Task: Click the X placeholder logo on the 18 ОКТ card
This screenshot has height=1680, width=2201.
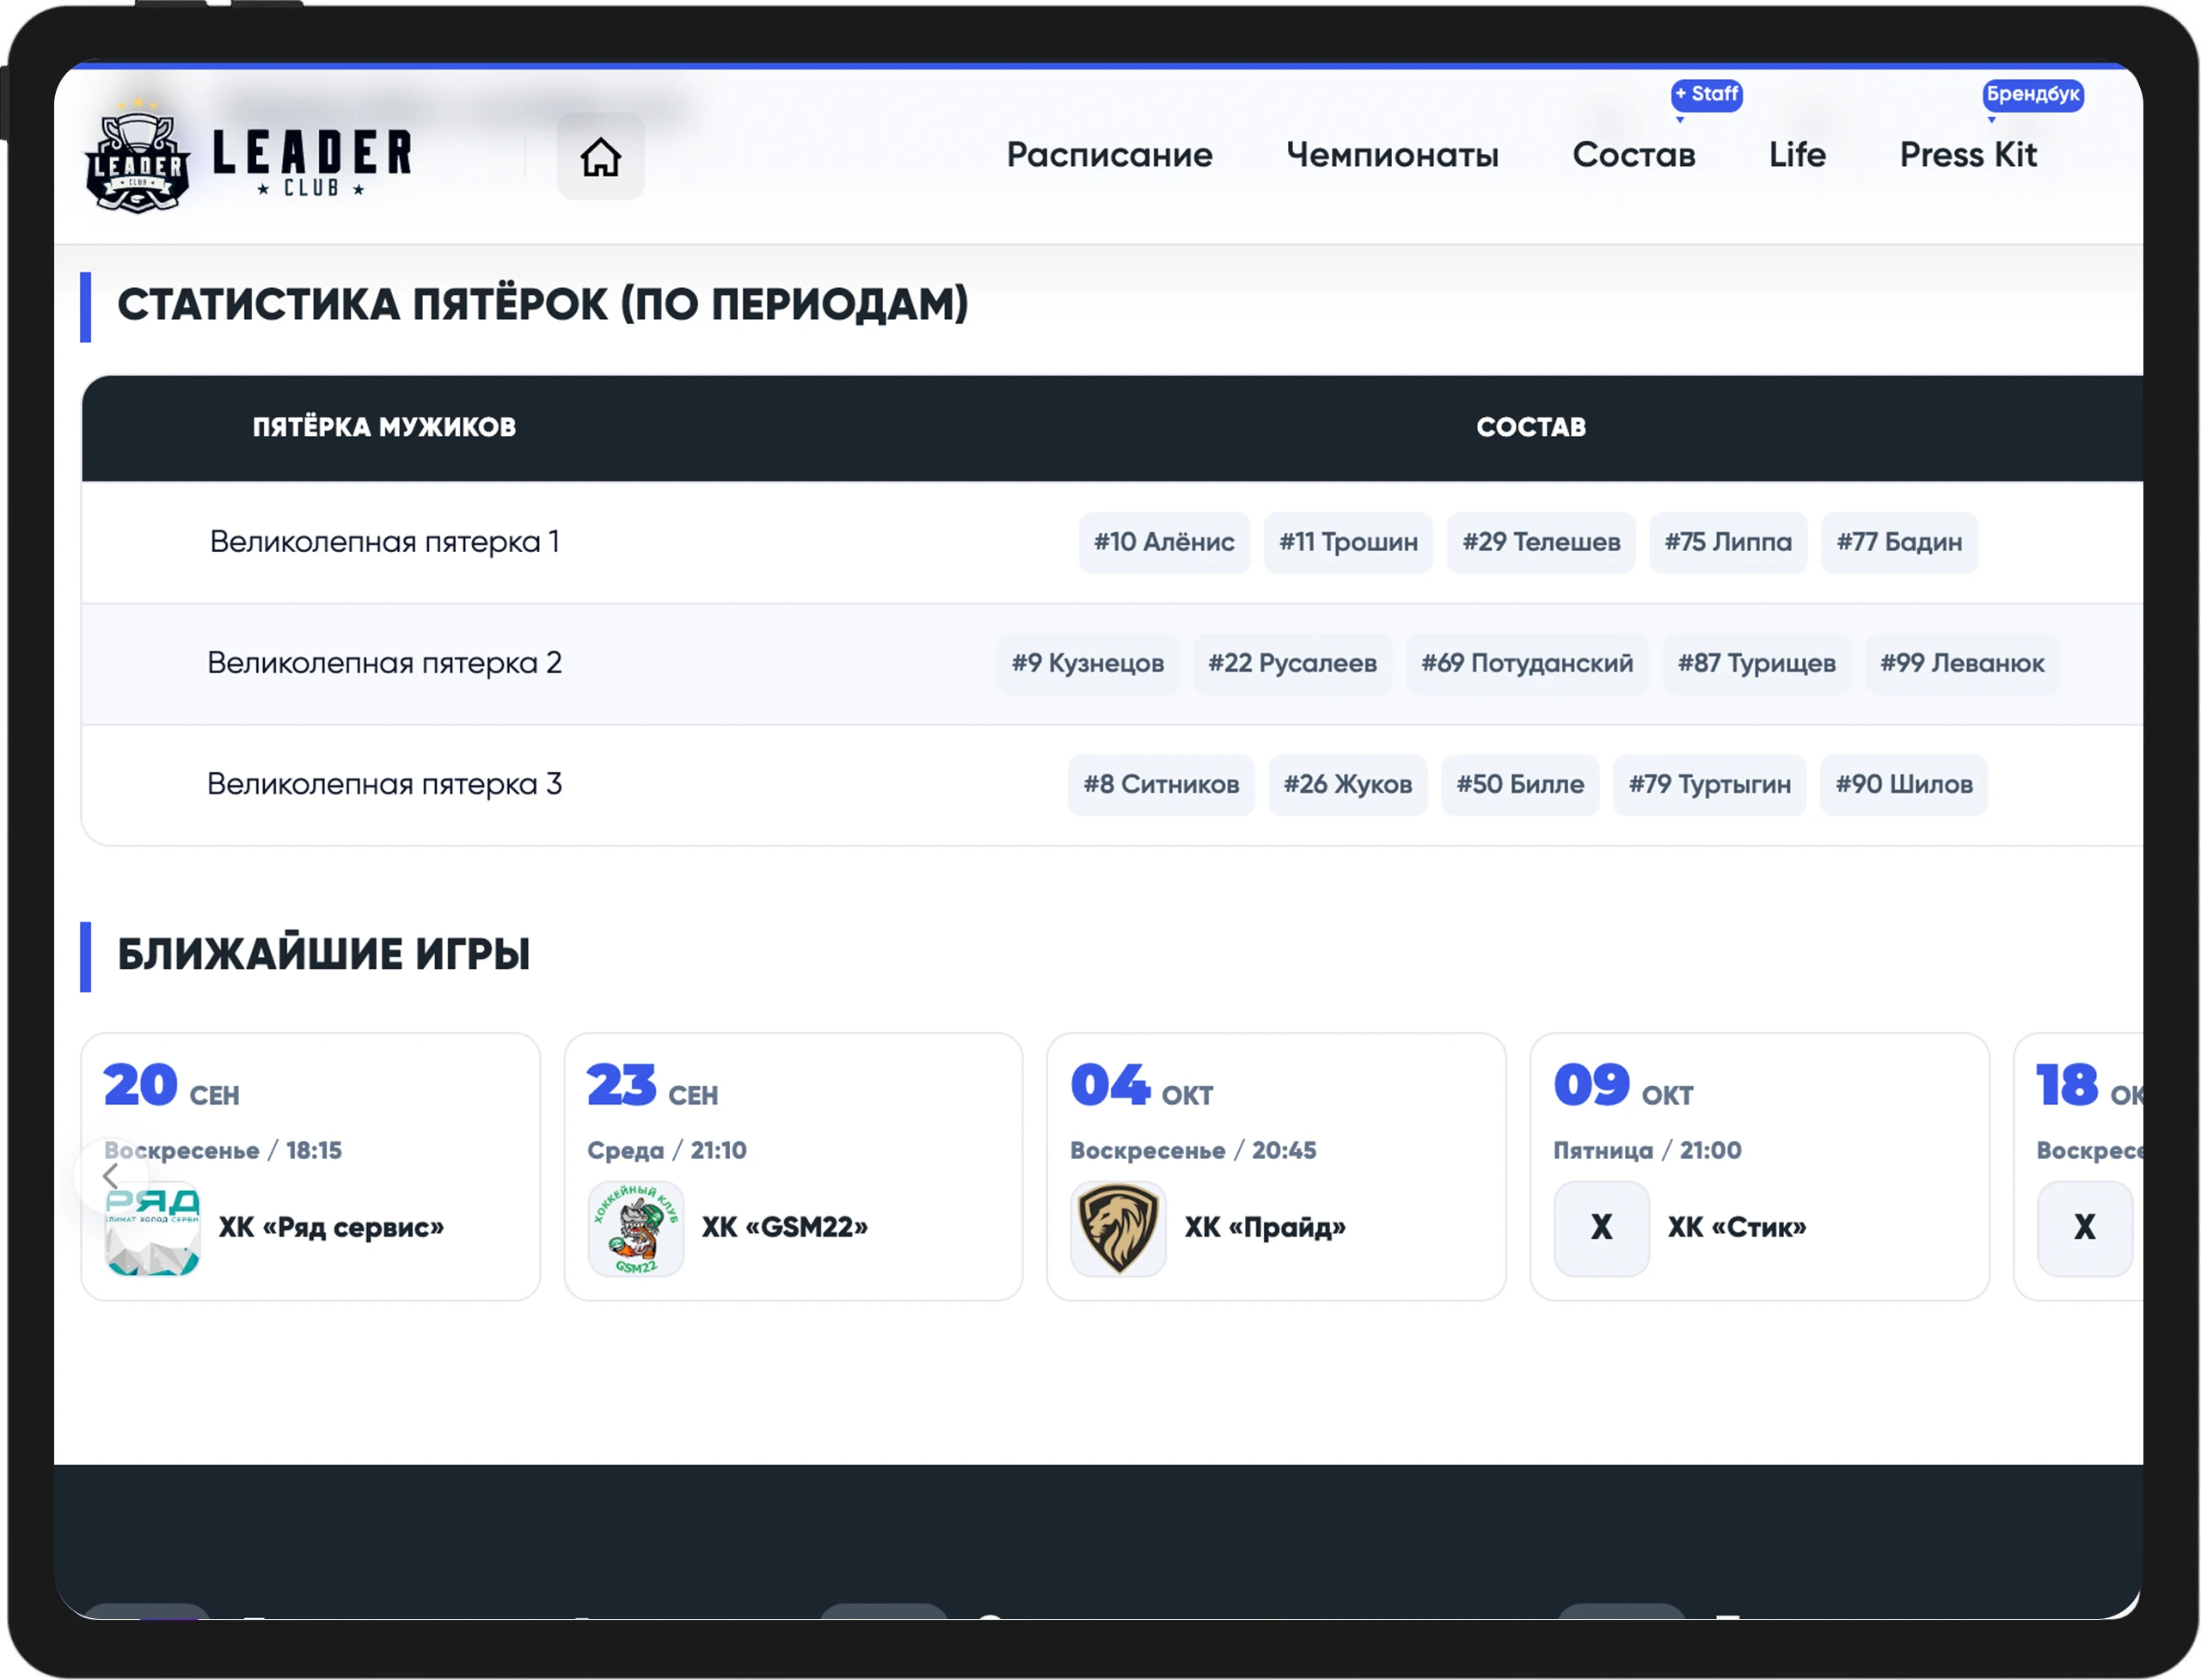Action: 2084,1229
